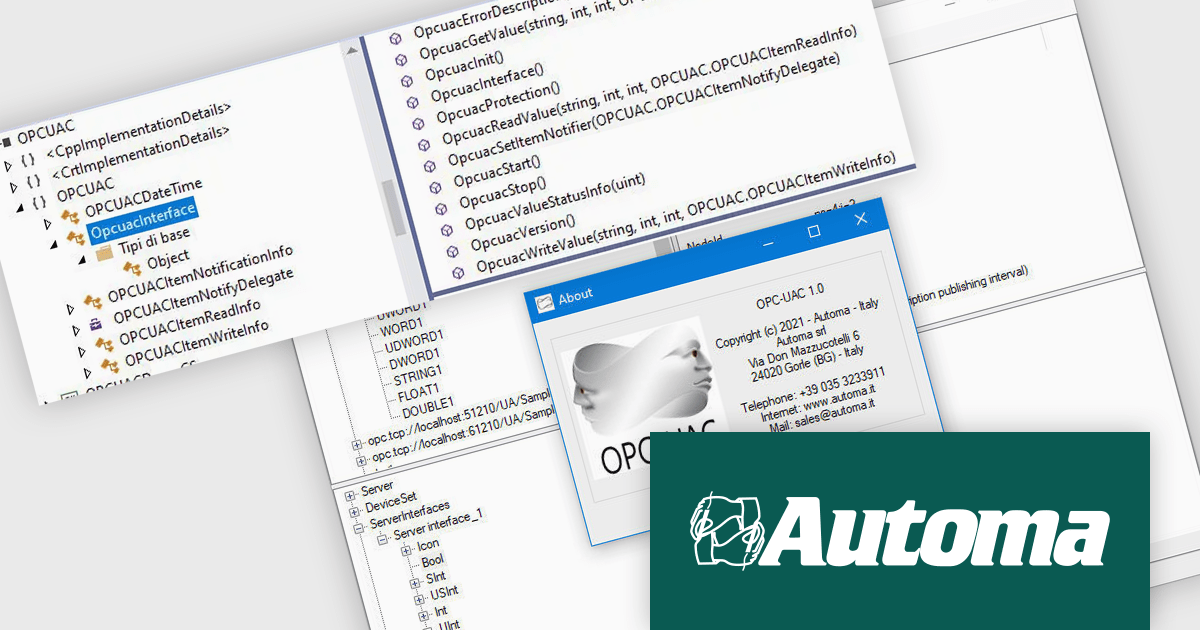Click the class icon beside OpcuacInterface
The image size is (1200, 630).
pyautogui.click(x=75, y=238)
